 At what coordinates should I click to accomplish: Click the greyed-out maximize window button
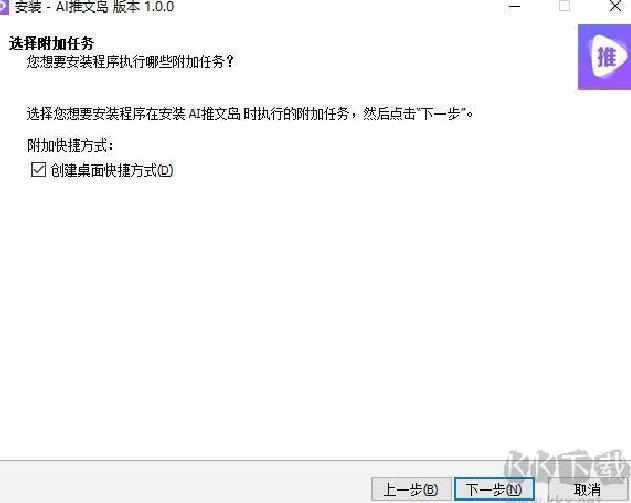[564, 6]
